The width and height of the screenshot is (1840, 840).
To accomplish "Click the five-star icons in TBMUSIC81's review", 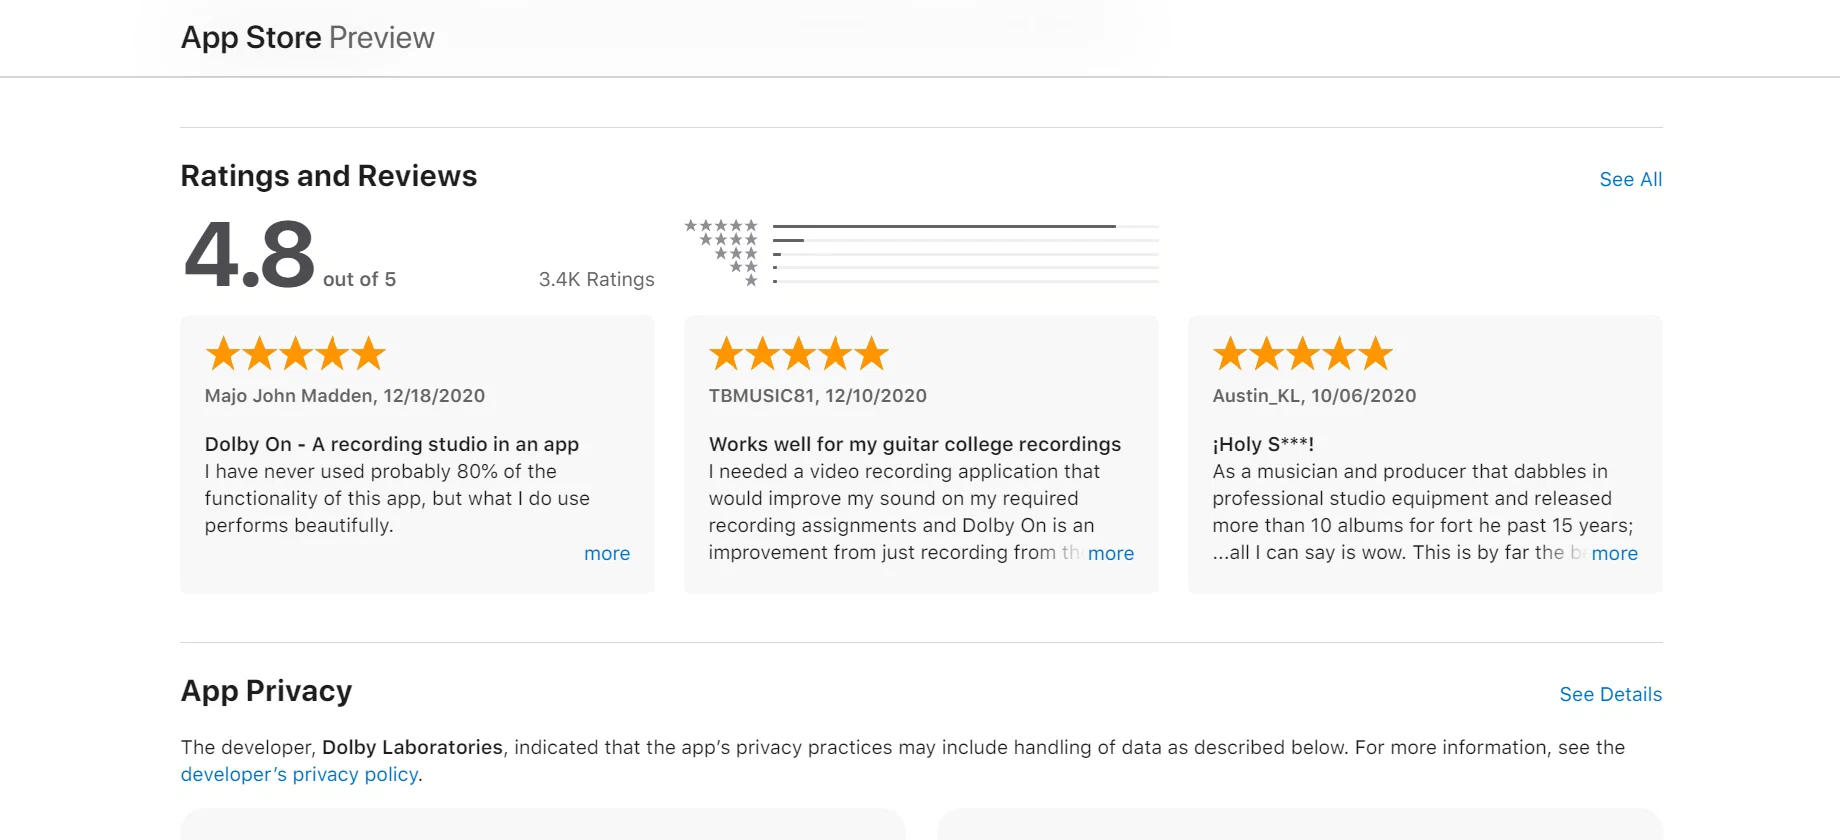I will (799, 353).
